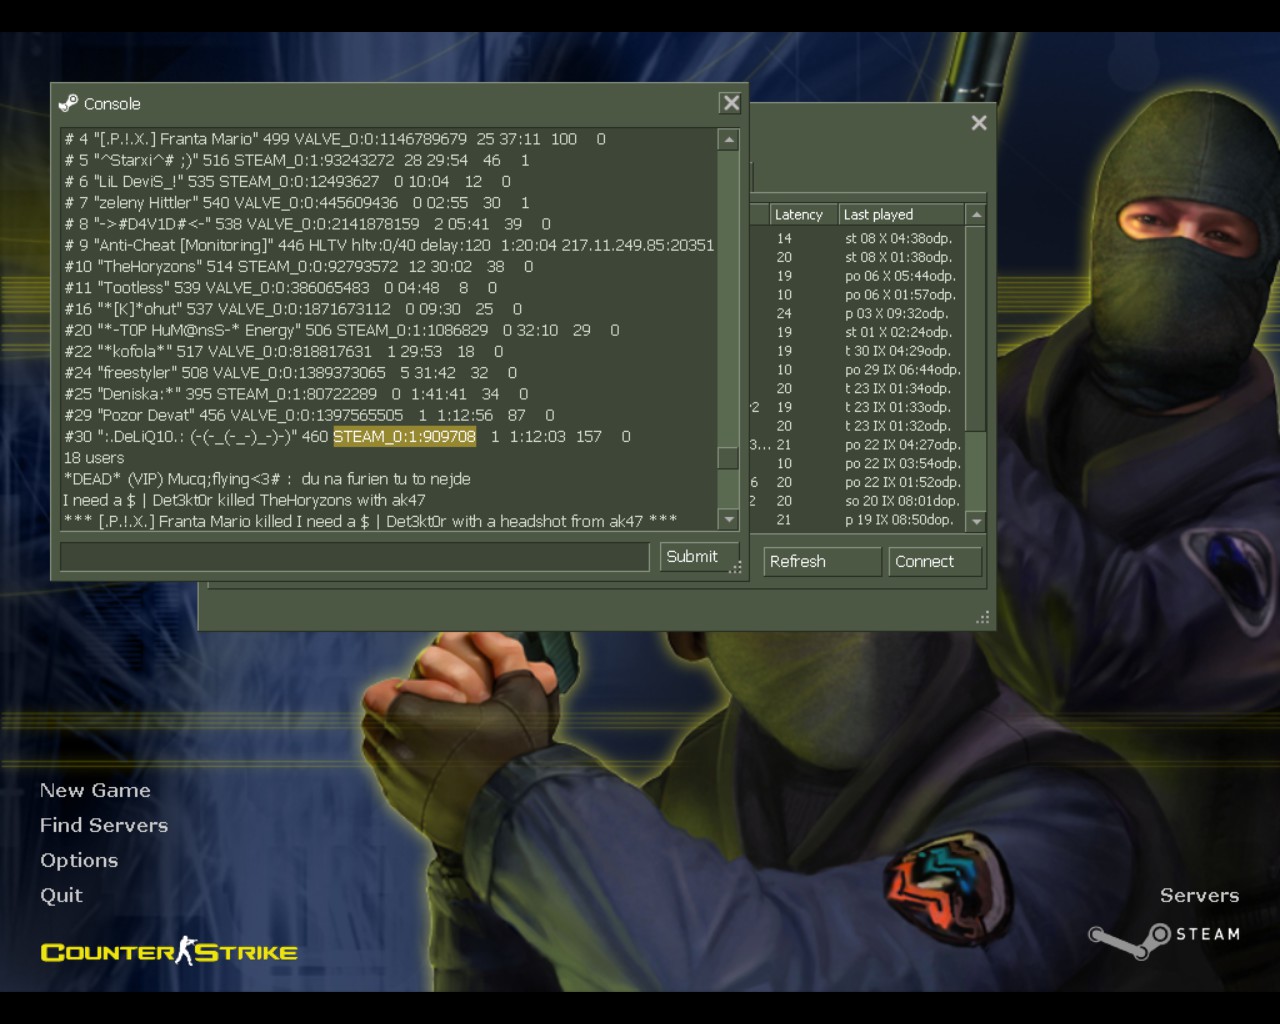Viewport: 1280px width, 1024px height.
Task: Focus the console command input field
Action: point(355,557)
